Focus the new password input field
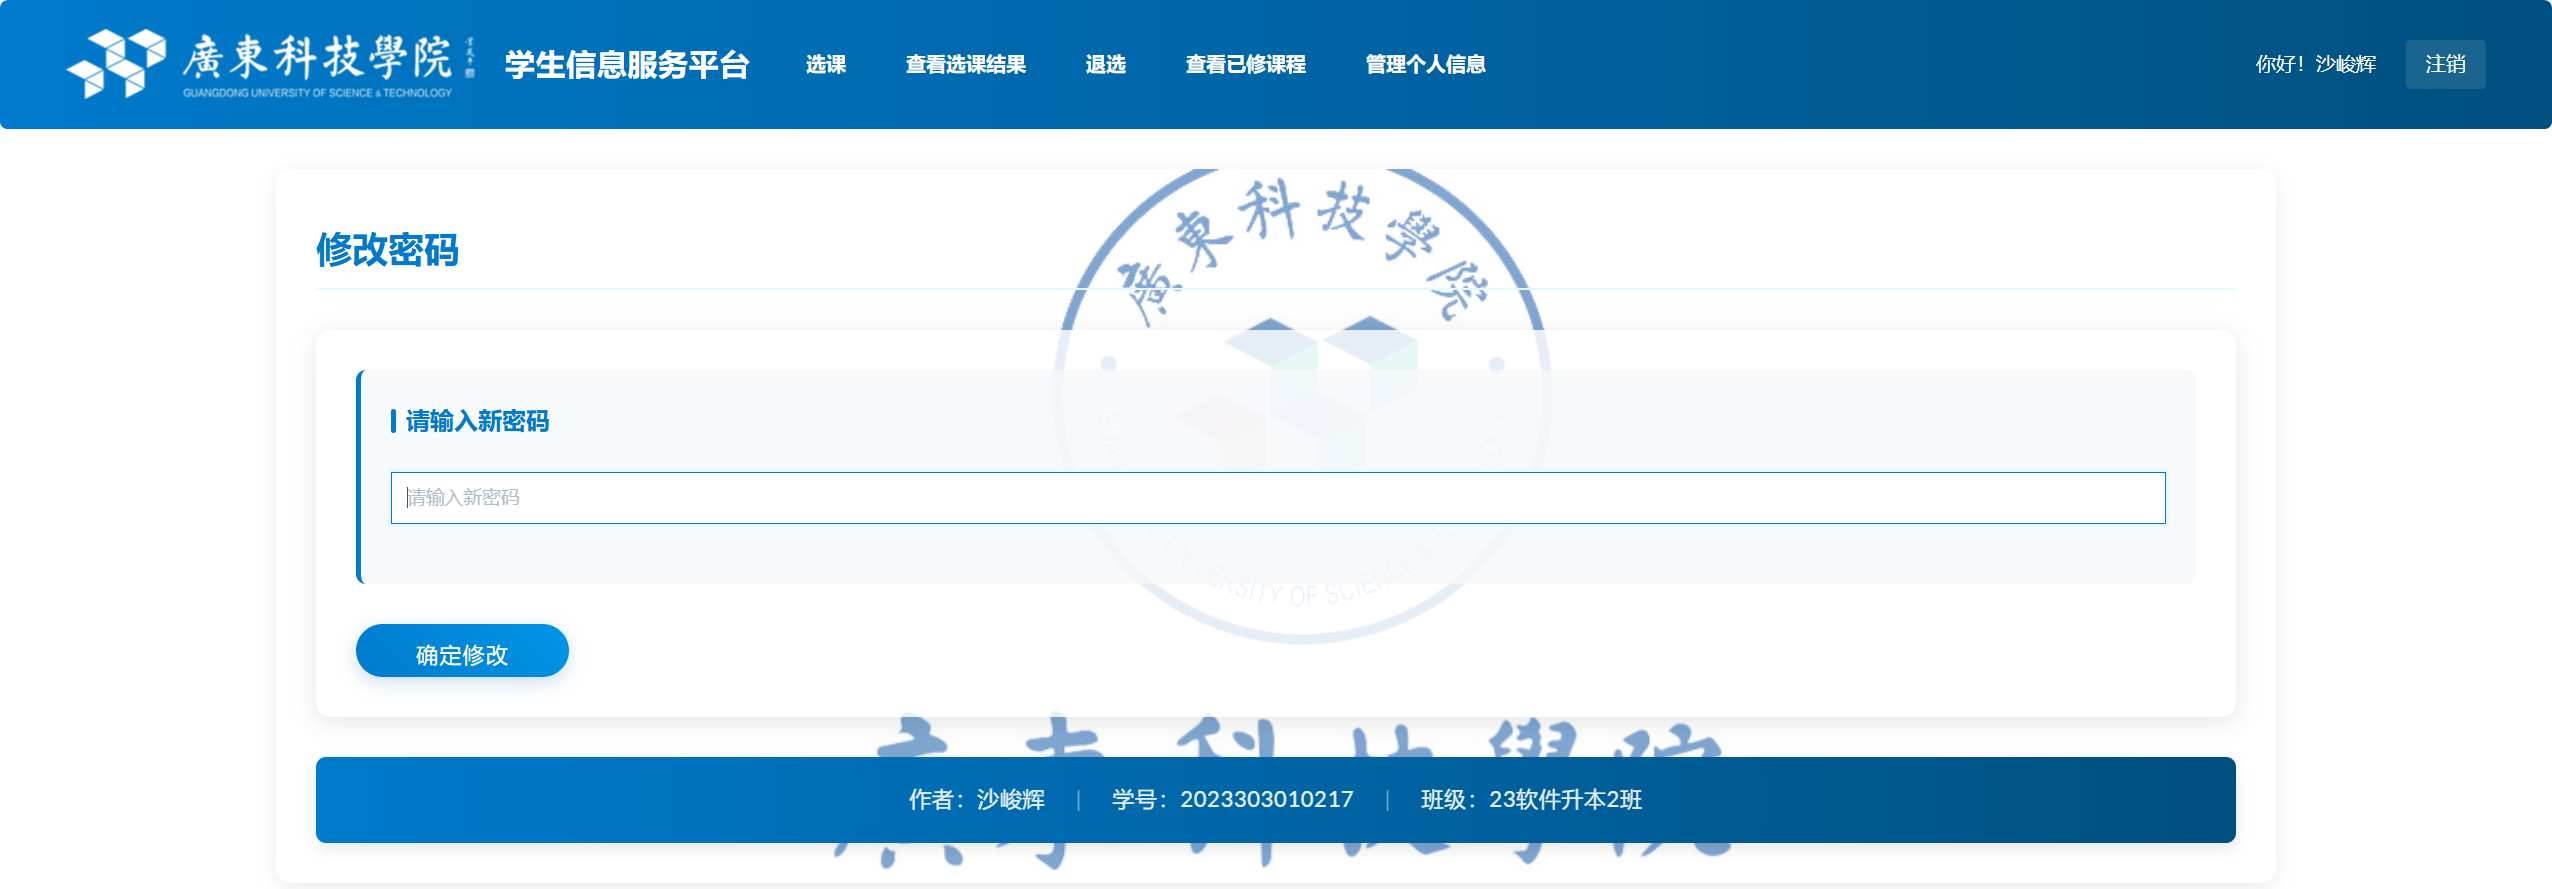This screenshot has width=2552, height=889. click(1277, 498)
